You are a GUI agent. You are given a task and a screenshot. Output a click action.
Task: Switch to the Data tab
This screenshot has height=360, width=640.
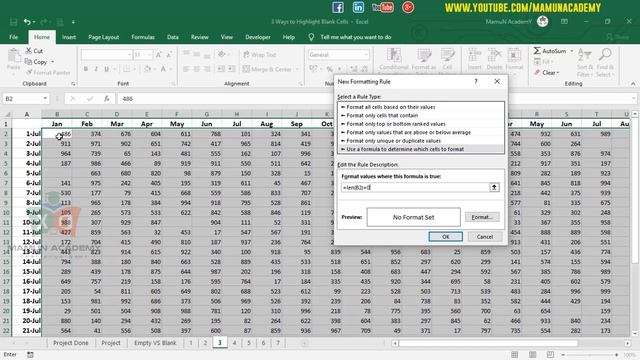click(x=173, y=37)
